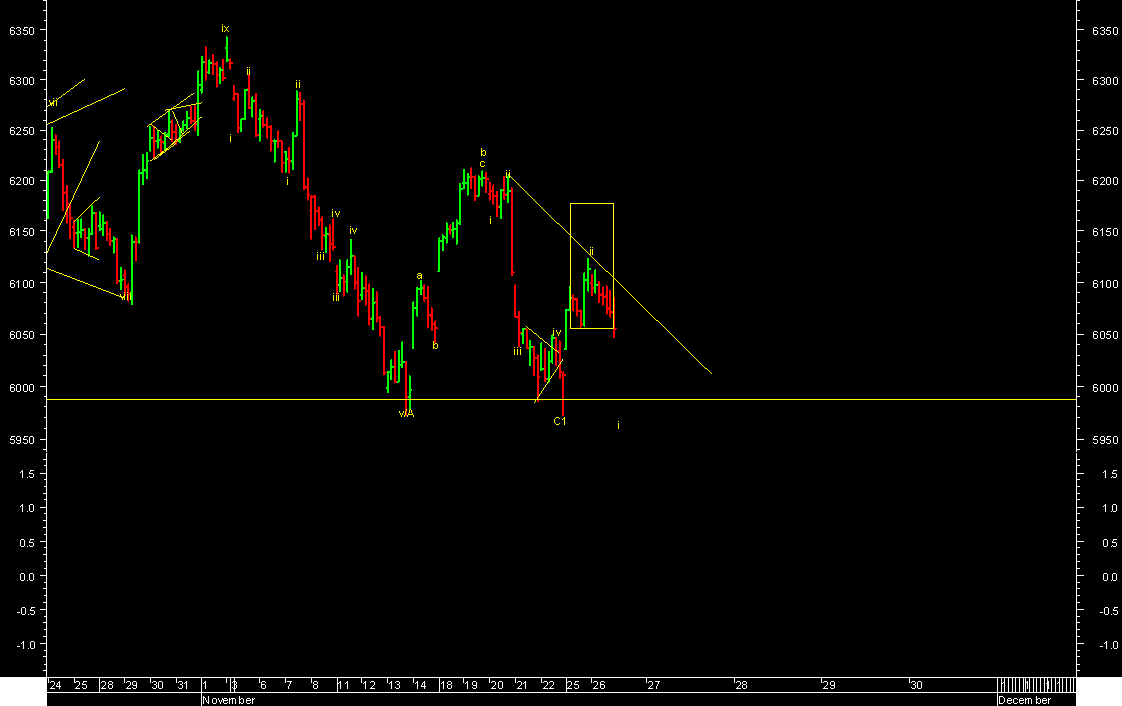Click date 30 on the time axis
The image size is (1122, 706).
coord(916,685)
